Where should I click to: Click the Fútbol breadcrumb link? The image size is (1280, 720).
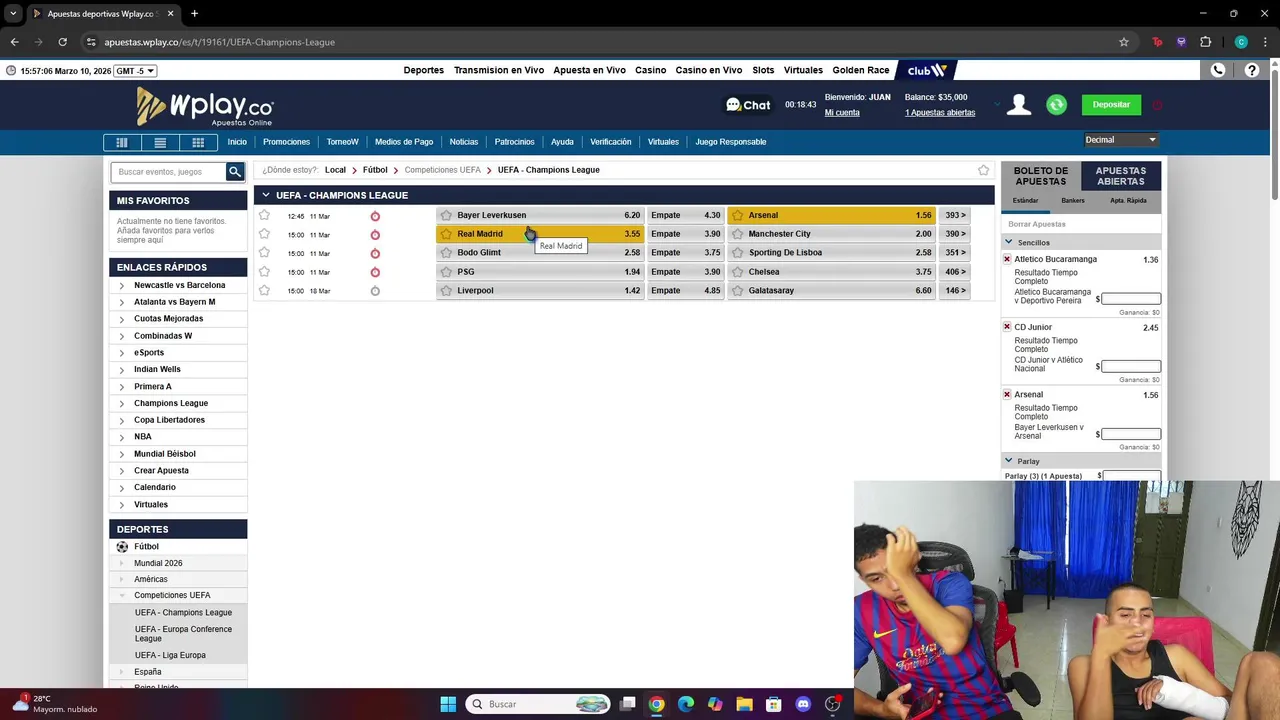pos(375,170)
